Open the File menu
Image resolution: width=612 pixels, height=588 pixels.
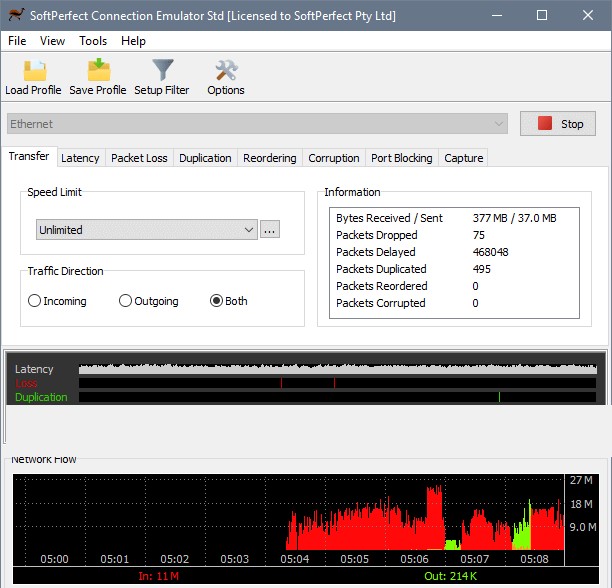(x=17, y=41)
